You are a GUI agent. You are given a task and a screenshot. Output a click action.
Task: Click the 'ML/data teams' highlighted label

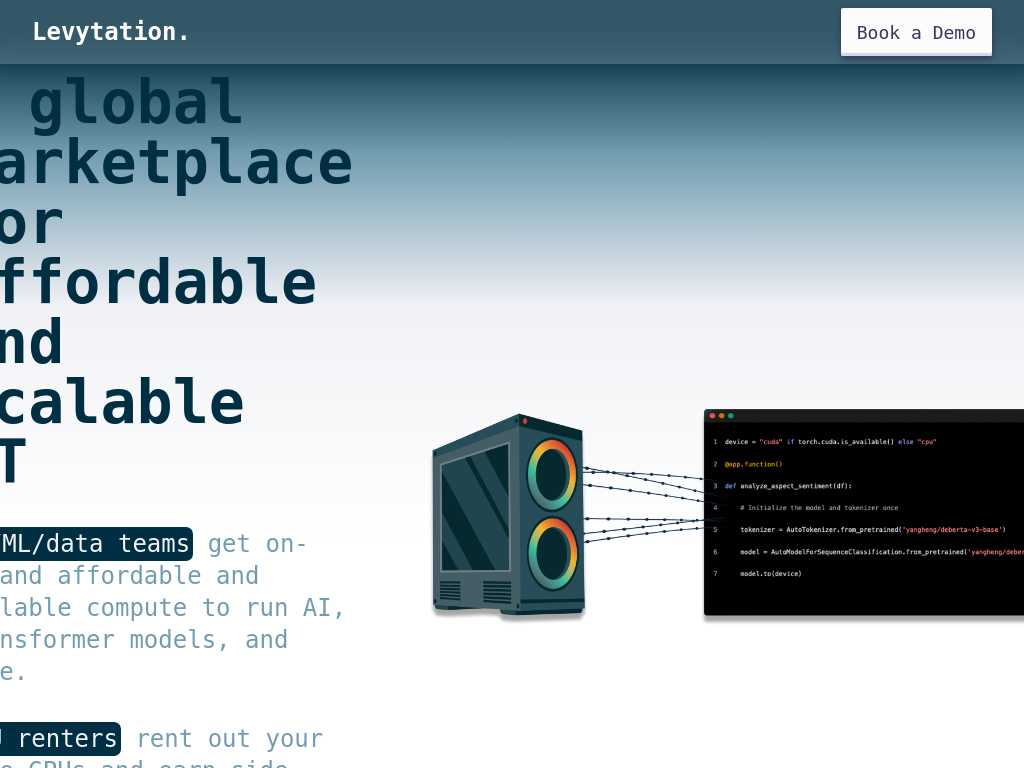pyautogui.click(x=96, y=543)
